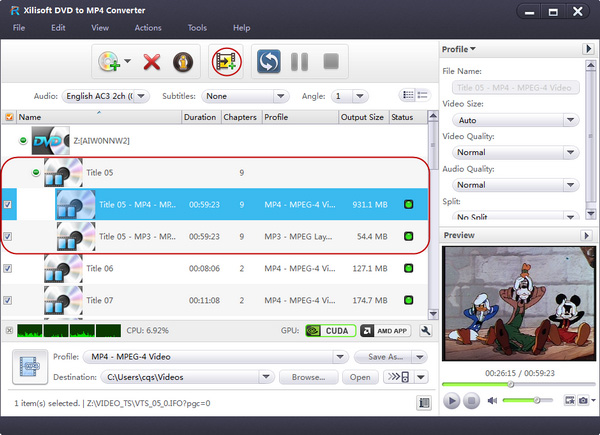Screen dimensions: 600x435
Task: Click the Open destination button
Action: 360,377
